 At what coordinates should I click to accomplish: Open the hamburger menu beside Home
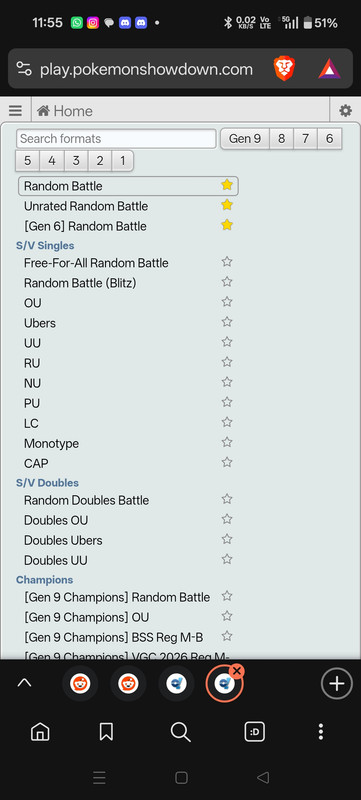pos(15,111)
